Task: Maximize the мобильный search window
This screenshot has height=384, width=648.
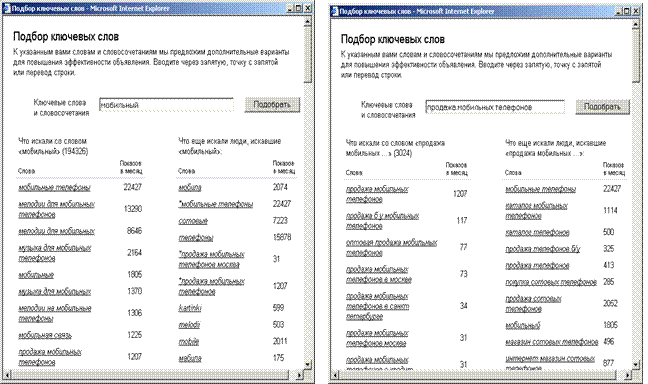Action: pyautogui.click(x=298, y=8)
